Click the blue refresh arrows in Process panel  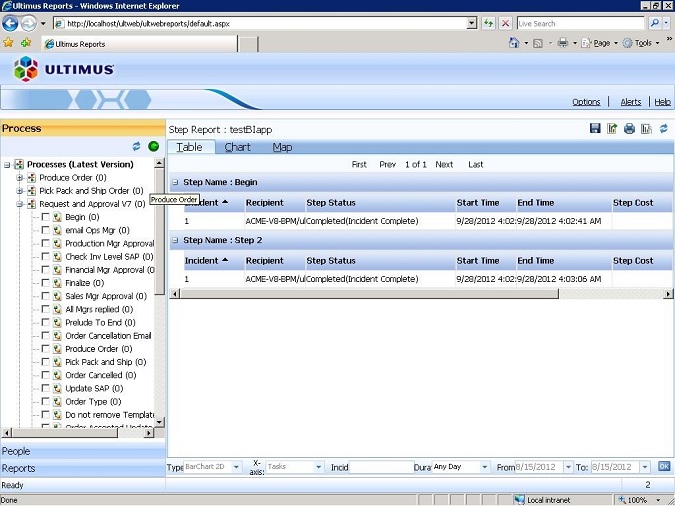(x=136, y=146)
